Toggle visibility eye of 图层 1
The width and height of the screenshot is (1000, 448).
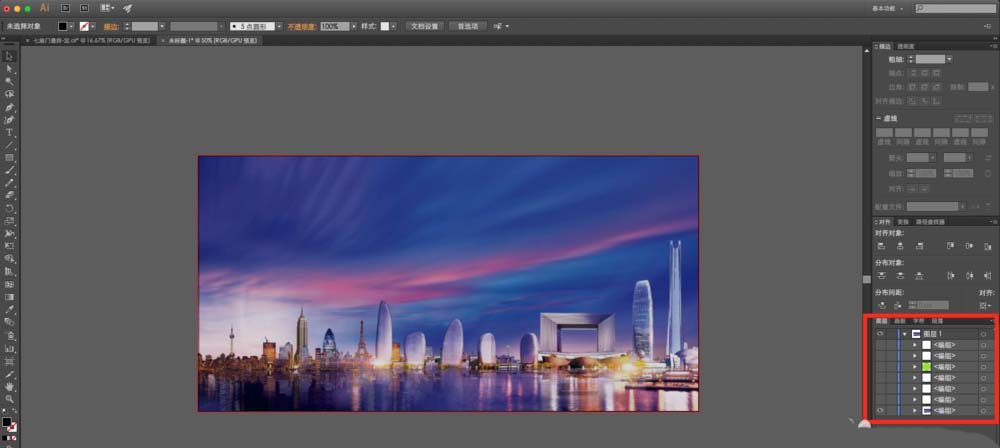(x=880, y=334)
